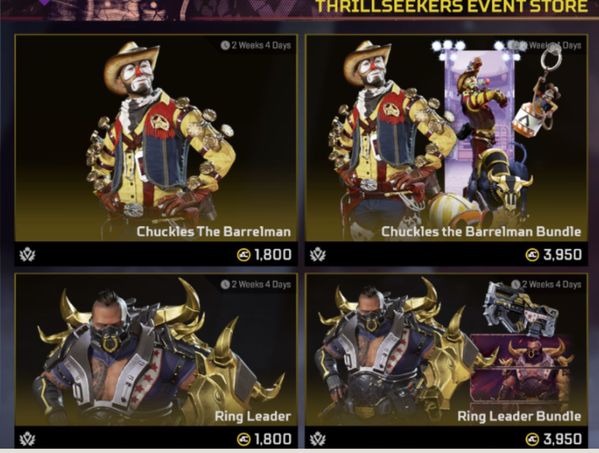599x453 pixels.
Task: Click the weapon skin preview in Ring Leader Bundle
Action: (x=521, y=309)
